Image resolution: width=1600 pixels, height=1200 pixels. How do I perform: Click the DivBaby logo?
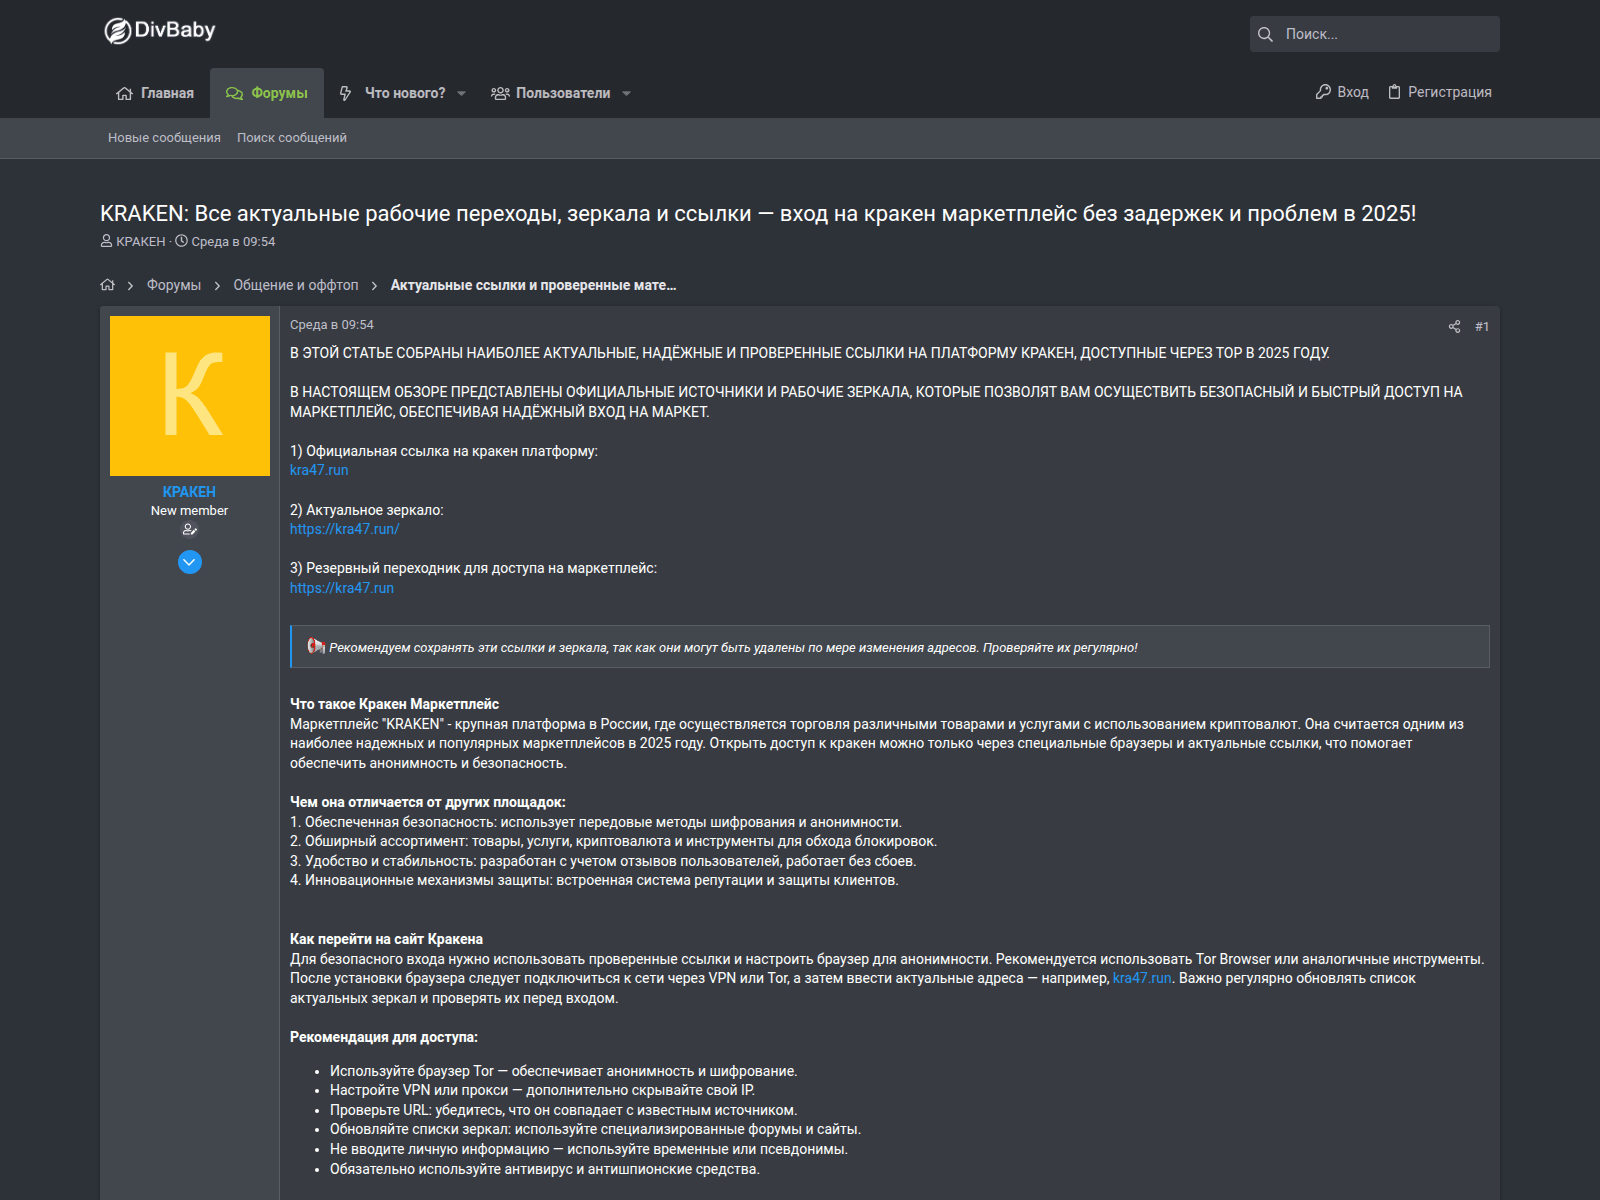160,31
